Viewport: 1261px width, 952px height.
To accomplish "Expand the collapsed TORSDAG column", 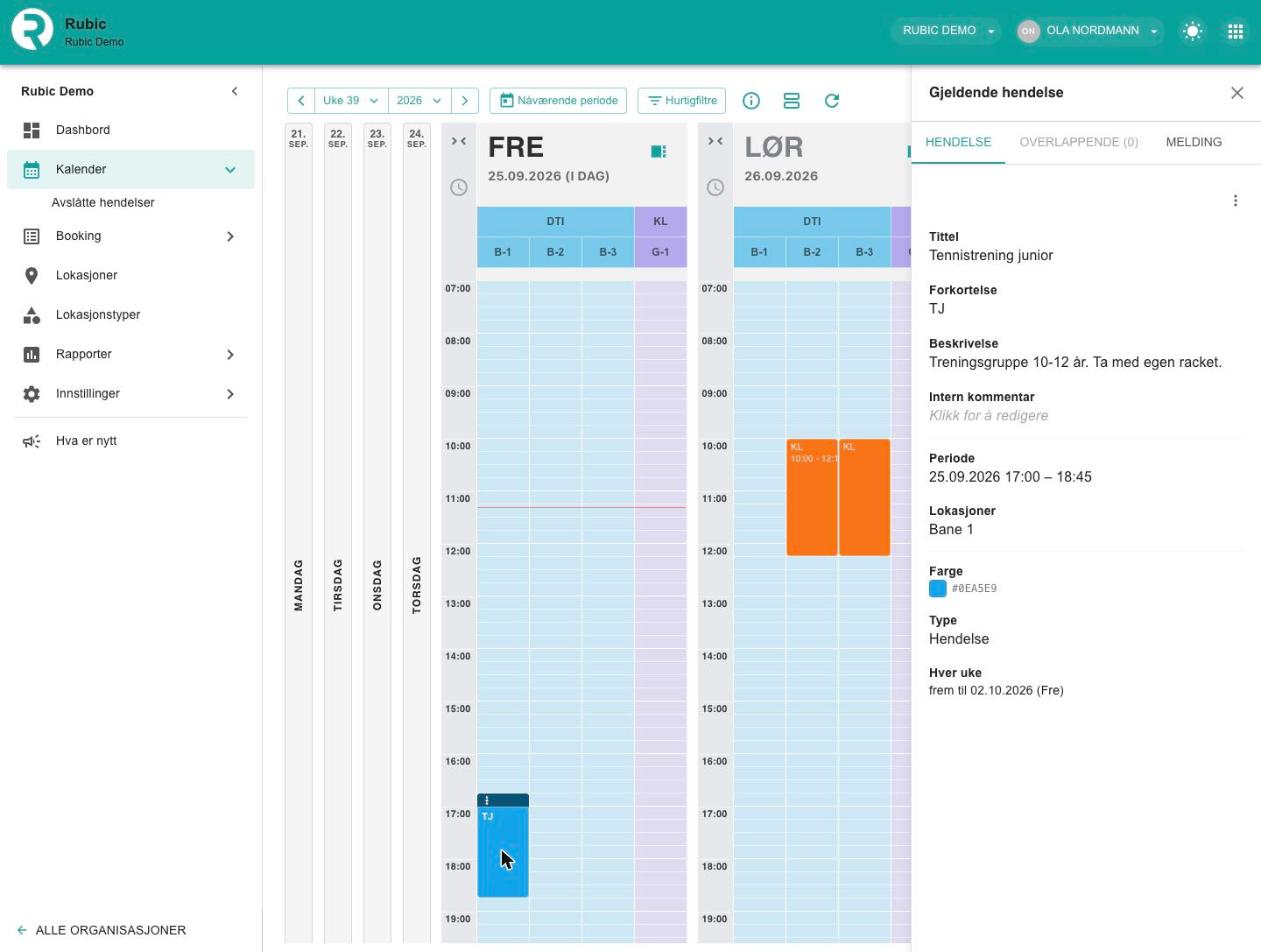I will [417, 533].
